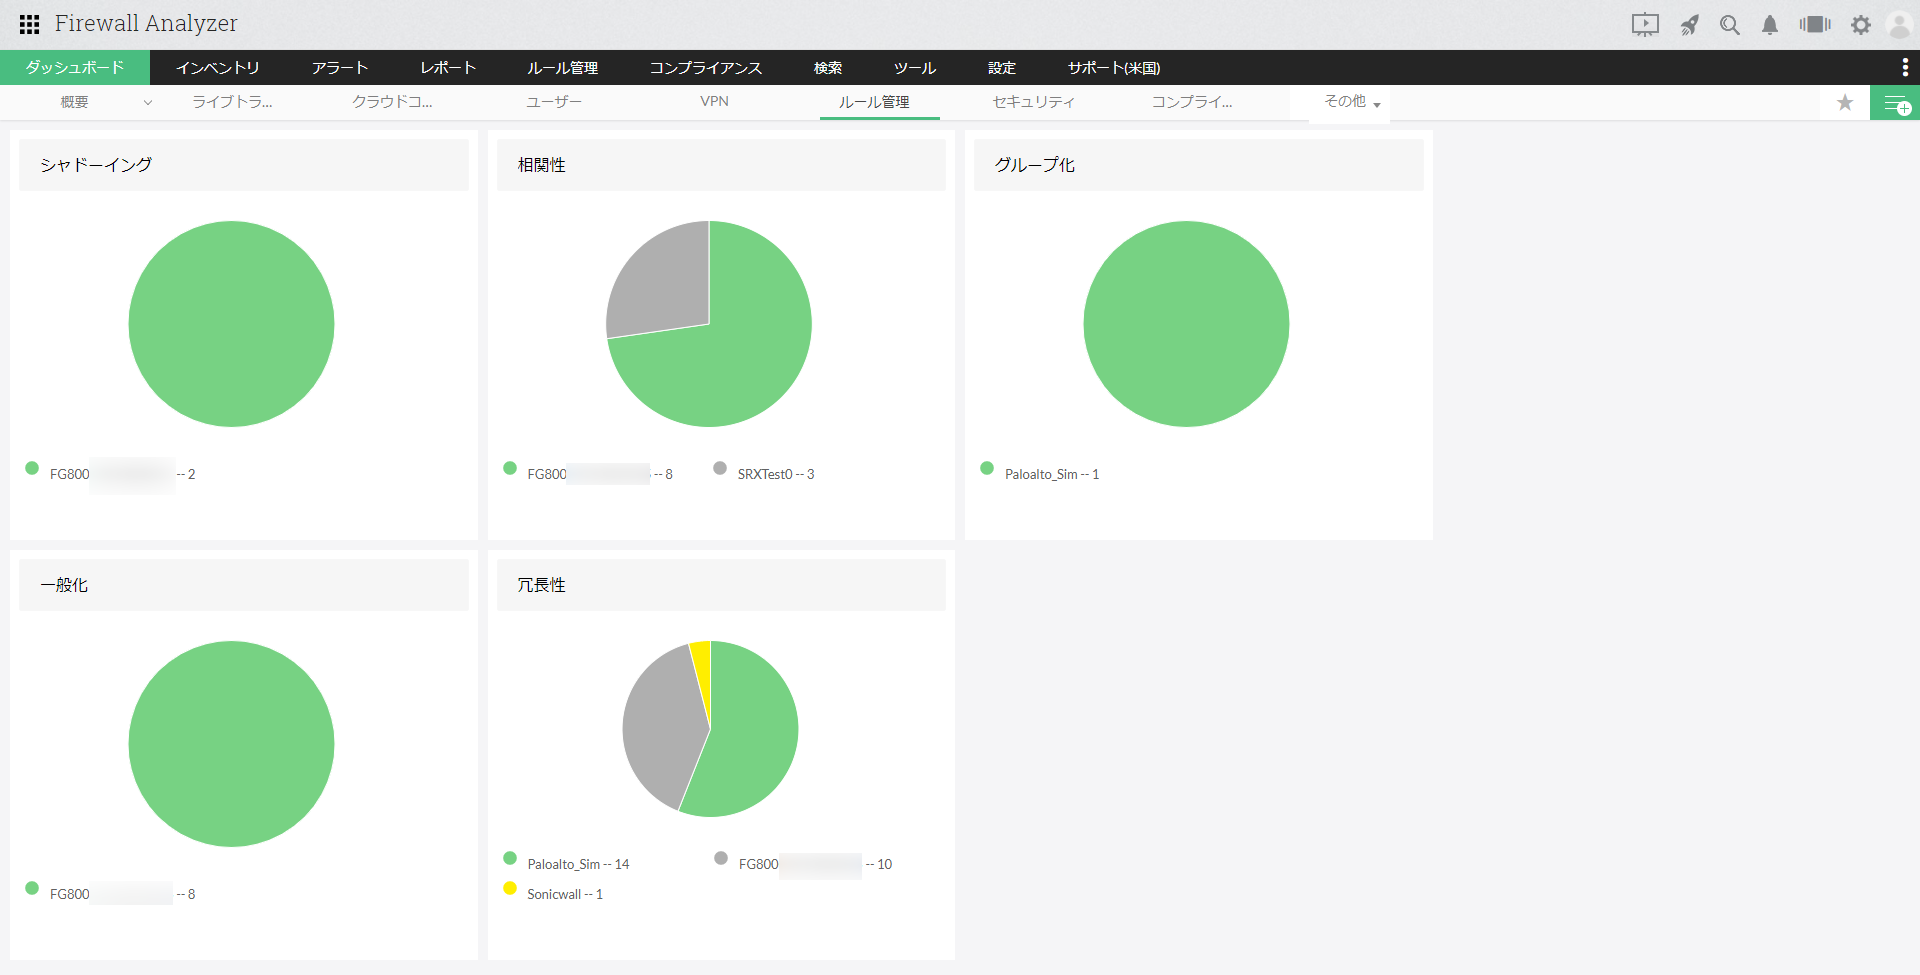Open the apps grid launcher icon
The image size is (1920, 975).
[x=30, y=24]
